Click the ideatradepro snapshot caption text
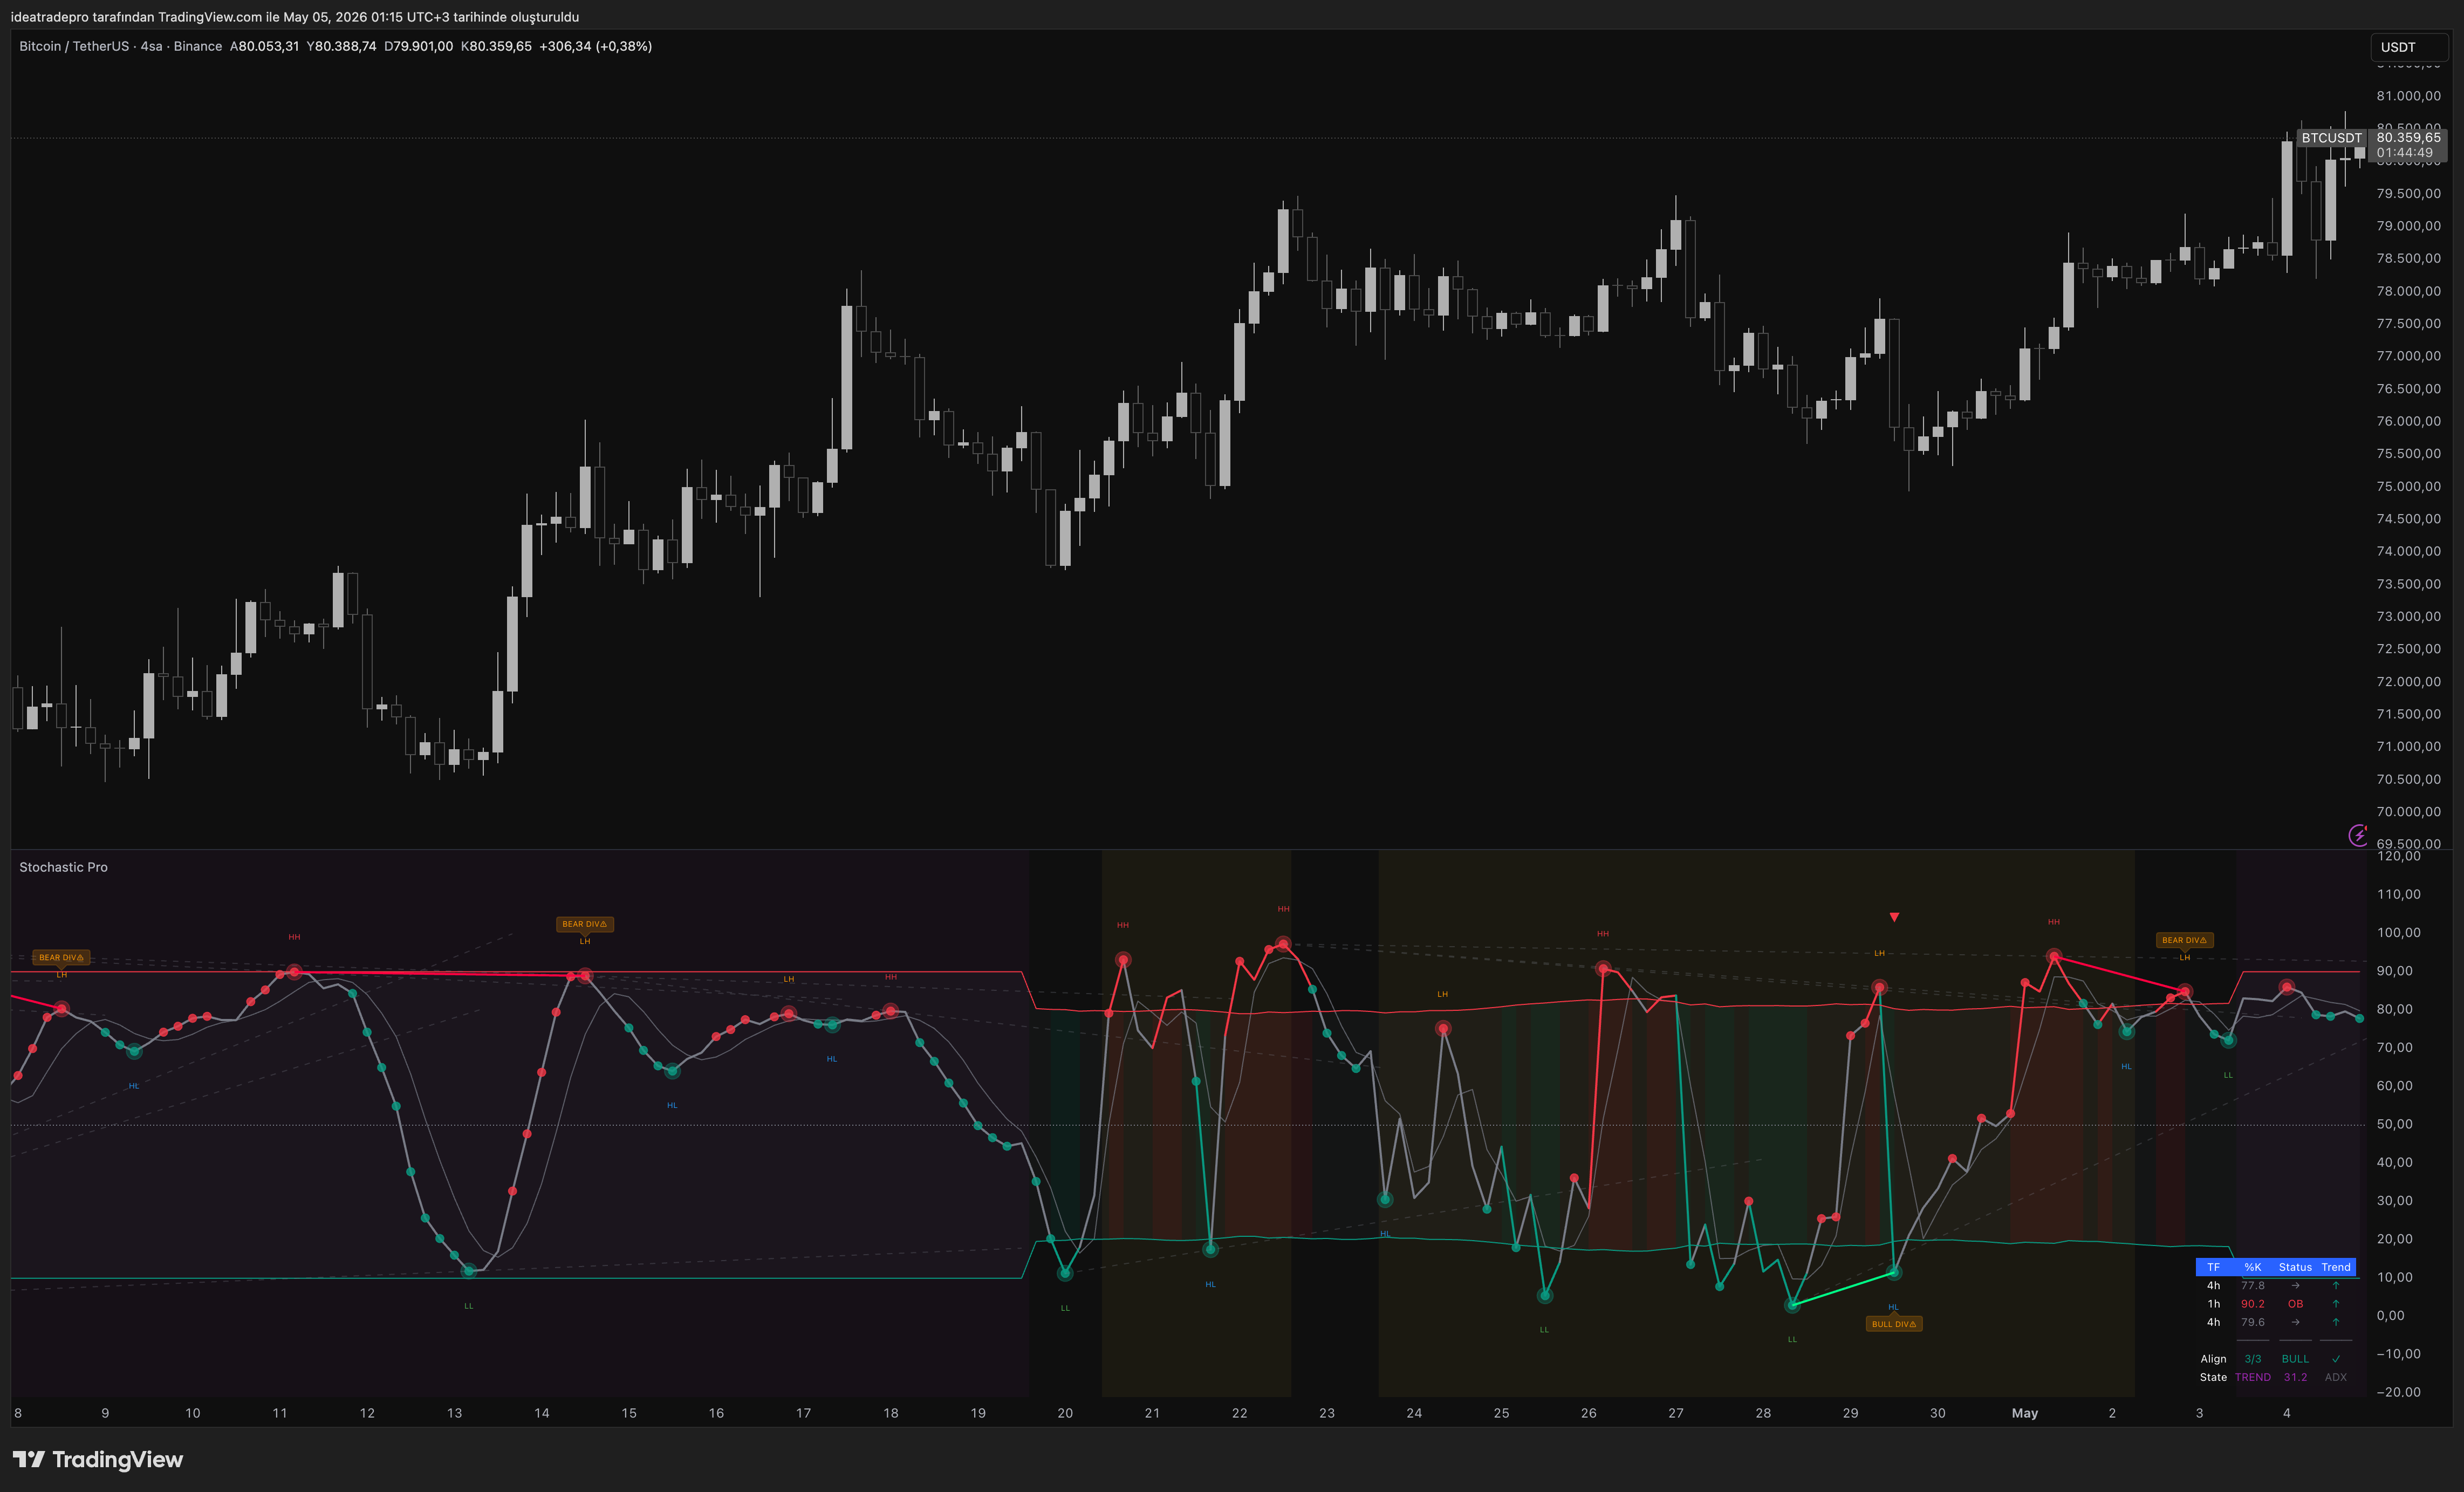 pyautogui.click(x=295, y=17)
